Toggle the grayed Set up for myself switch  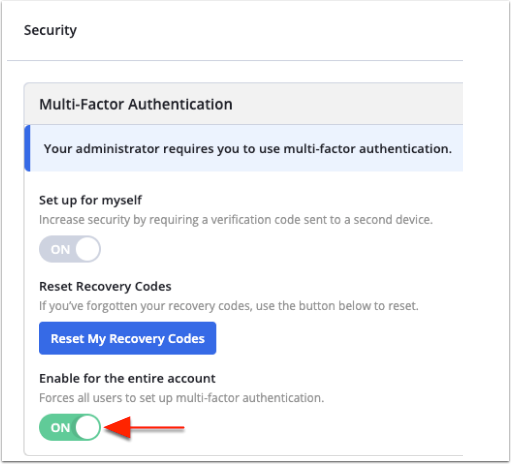pos(70,249)
